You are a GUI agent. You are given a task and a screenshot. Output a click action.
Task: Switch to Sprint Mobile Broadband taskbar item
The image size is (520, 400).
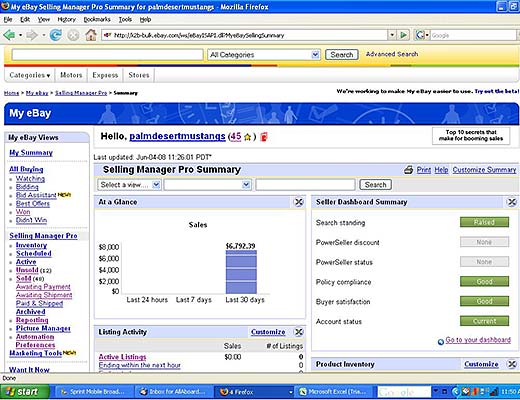click(94, 392)
